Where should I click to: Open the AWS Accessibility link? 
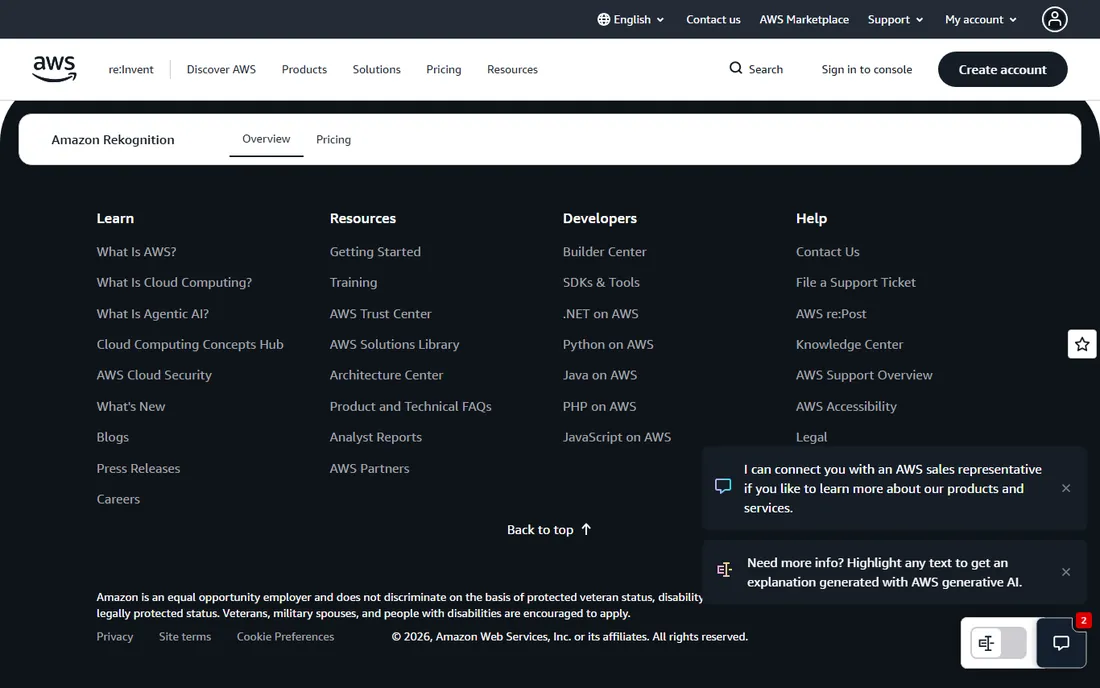click(845, 406)
